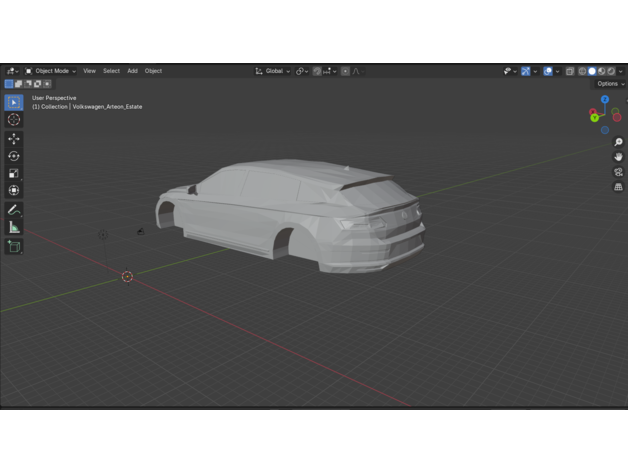Toggle camera view with camera icon

point(618,172)
